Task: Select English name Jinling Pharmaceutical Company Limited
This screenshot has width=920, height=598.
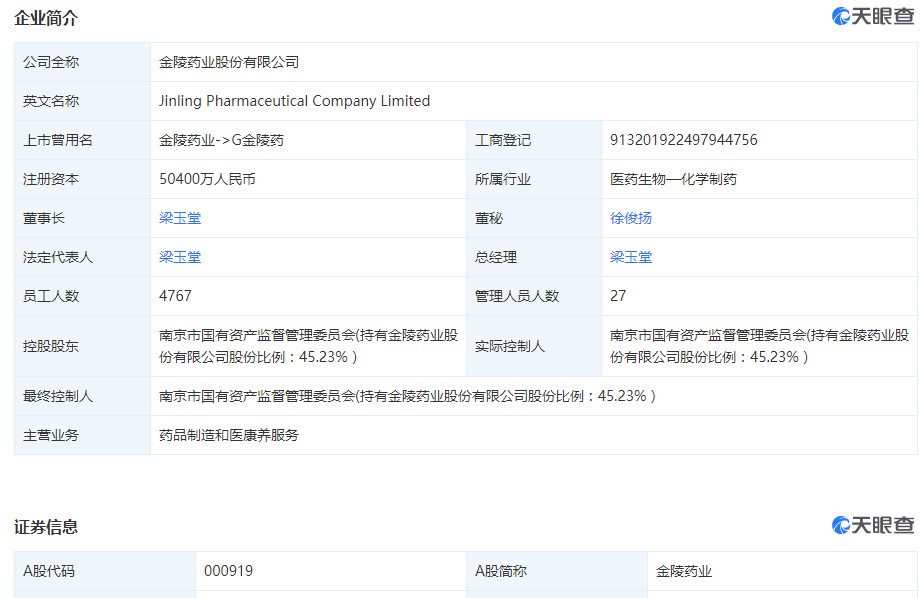Action: (295, 101)
